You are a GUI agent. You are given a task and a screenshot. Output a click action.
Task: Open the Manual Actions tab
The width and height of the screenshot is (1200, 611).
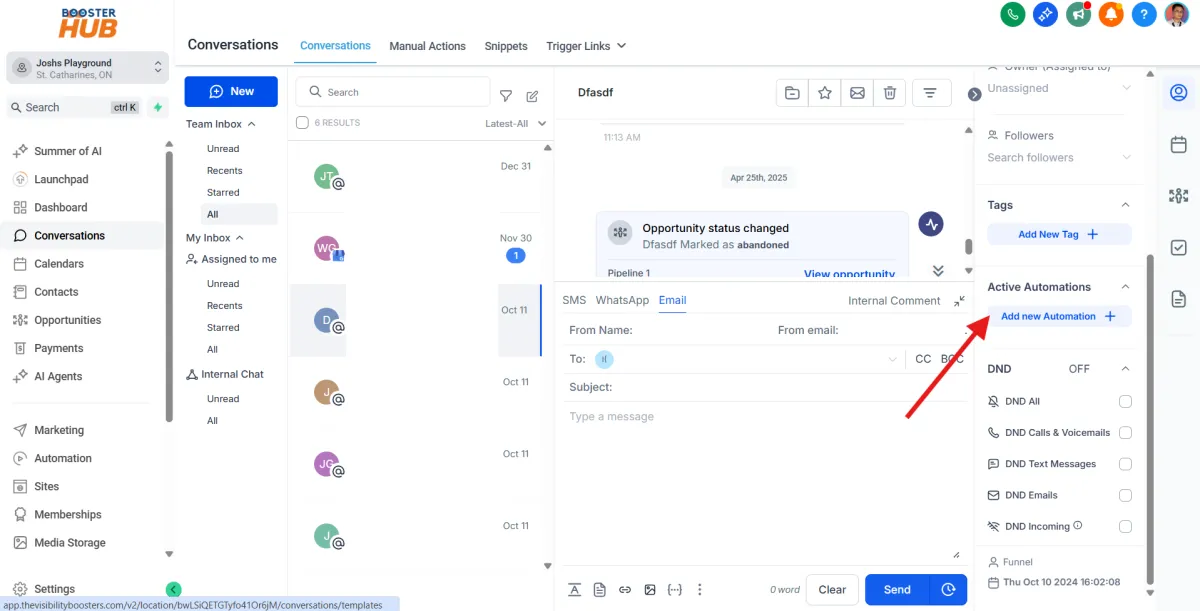pos(427,46)
